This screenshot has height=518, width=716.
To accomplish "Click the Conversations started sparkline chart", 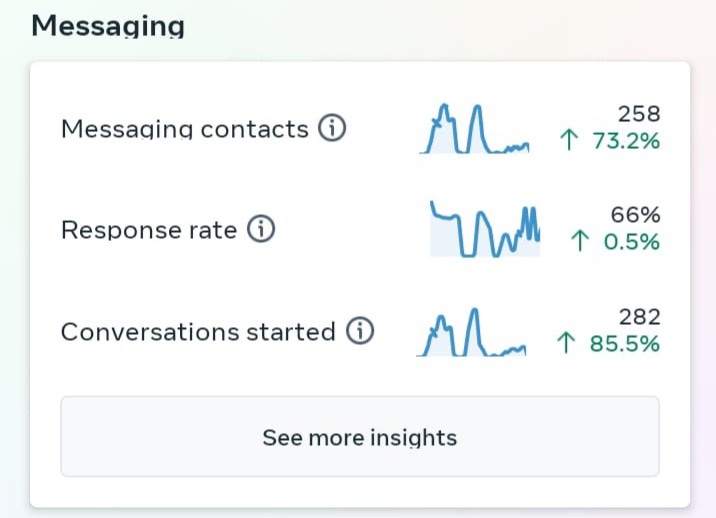I will 471,332.
